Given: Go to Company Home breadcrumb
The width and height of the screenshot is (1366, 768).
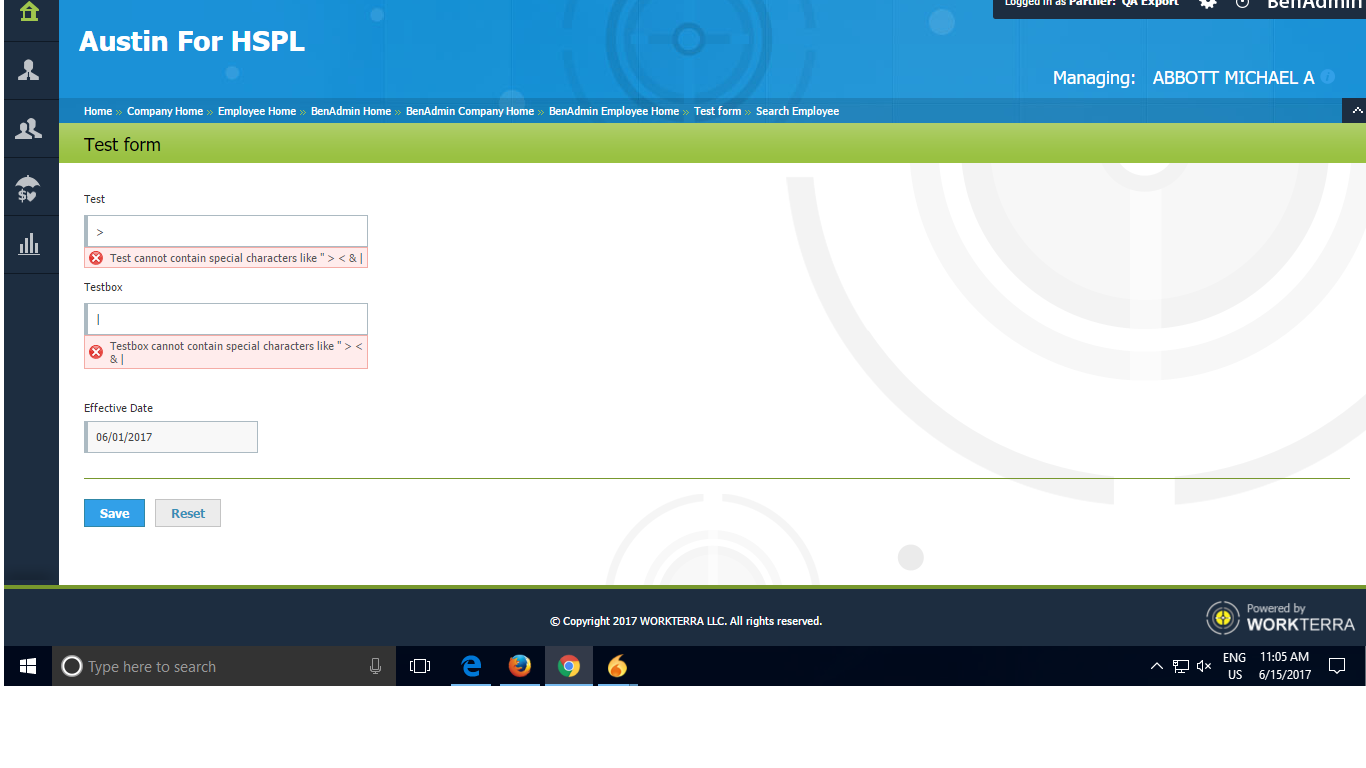Looking at the screenshot, I should (165, 111).
